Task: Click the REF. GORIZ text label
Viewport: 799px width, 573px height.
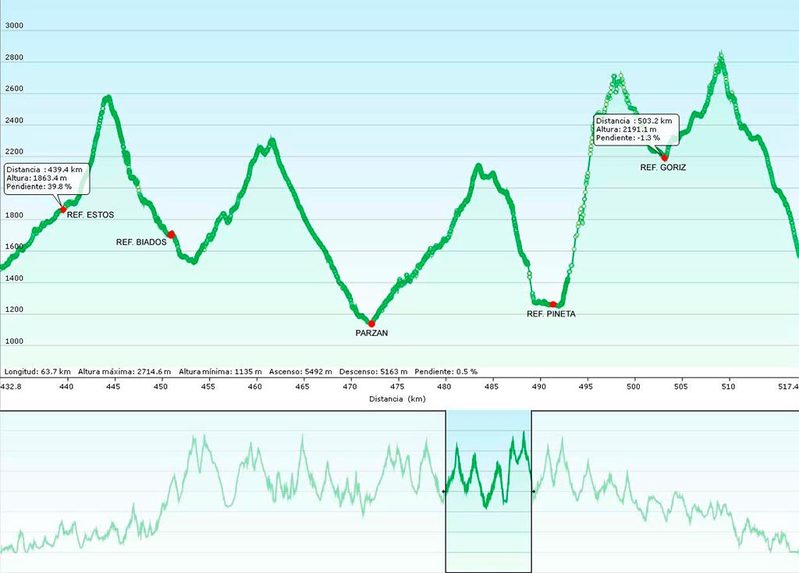Action: pos(663,168)
